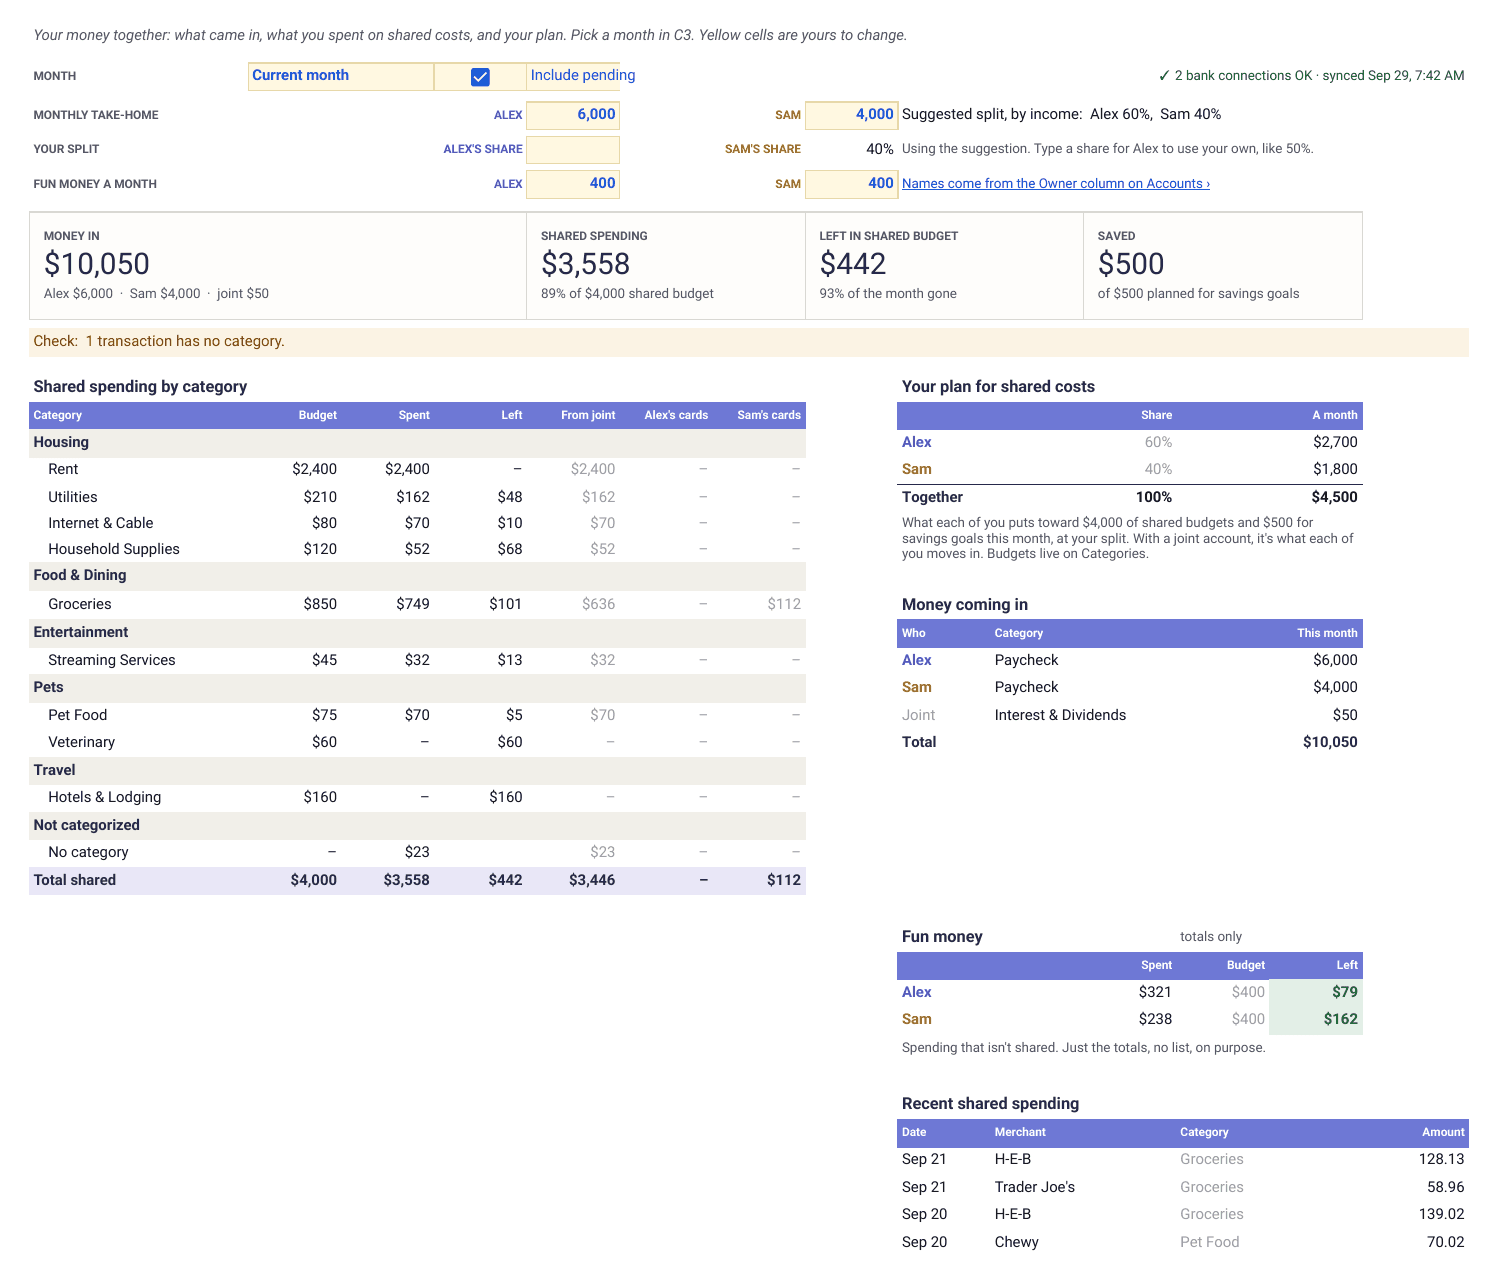Click the Chewy merchant row

1017,1242
